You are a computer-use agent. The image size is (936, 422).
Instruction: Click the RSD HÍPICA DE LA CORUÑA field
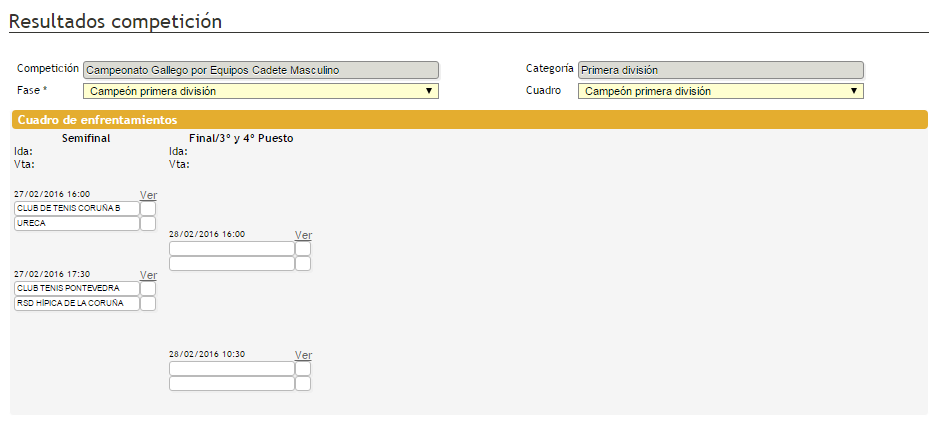pos(76,303)
